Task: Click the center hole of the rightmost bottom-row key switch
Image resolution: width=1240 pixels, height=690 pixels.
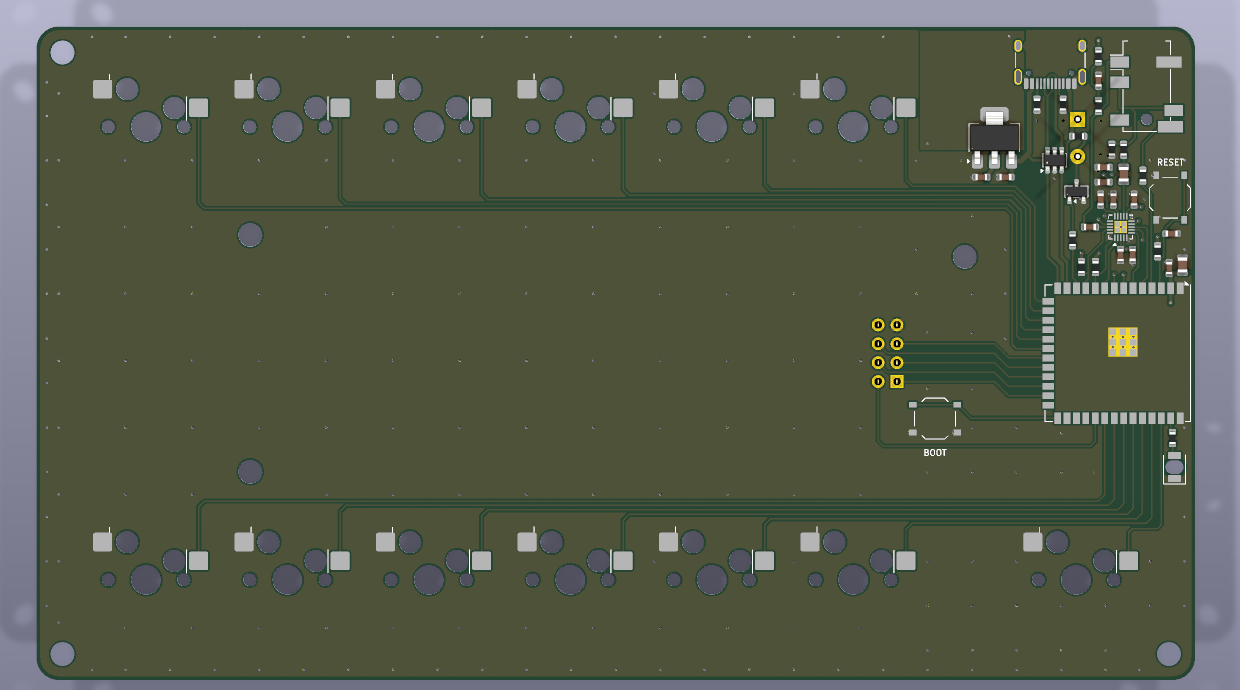Action: 1076,579
